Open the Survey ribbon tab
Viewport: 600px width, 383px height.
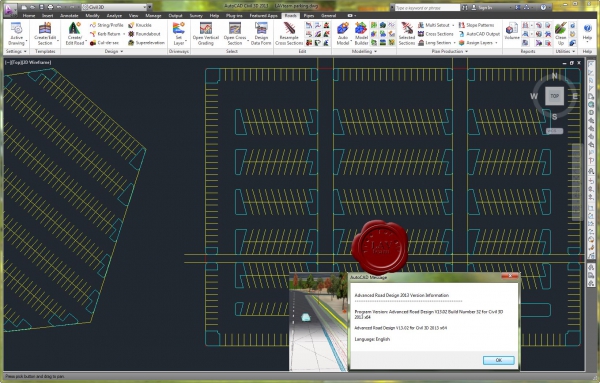click(196, 16)
